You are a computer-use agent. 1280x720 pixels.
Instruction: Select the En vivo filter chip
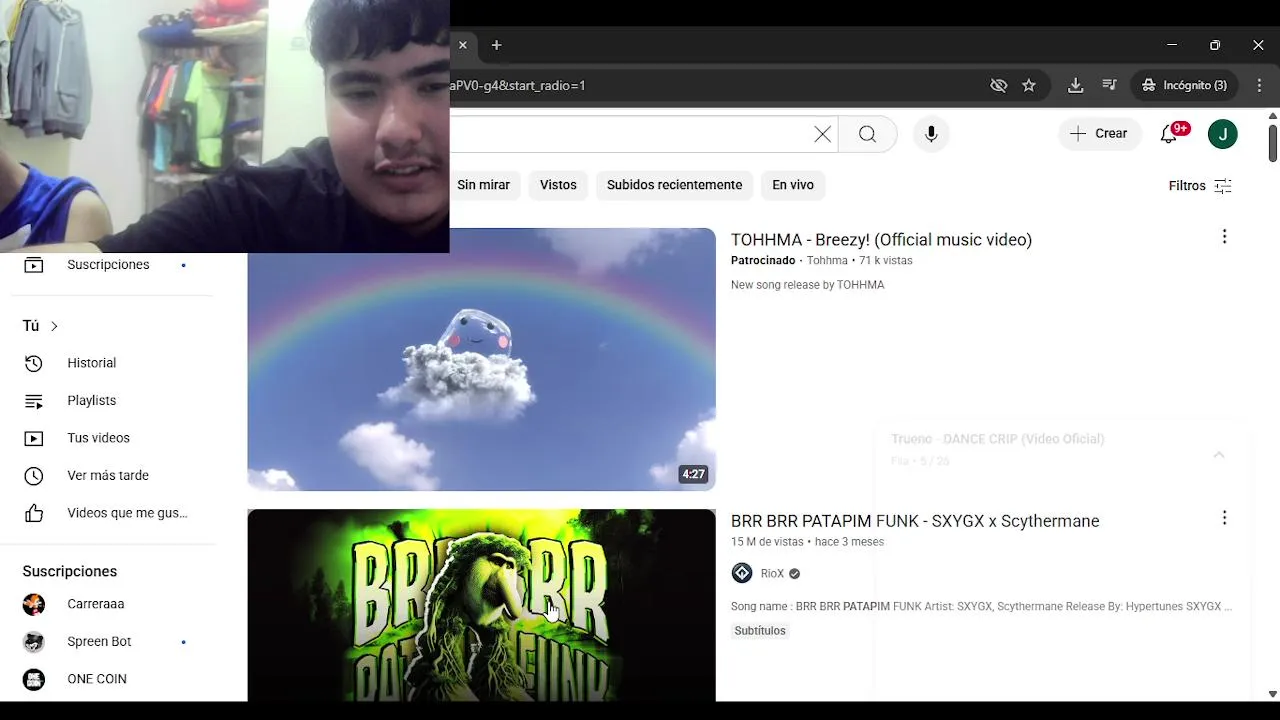pyautogui.click(x=792, y=185)
